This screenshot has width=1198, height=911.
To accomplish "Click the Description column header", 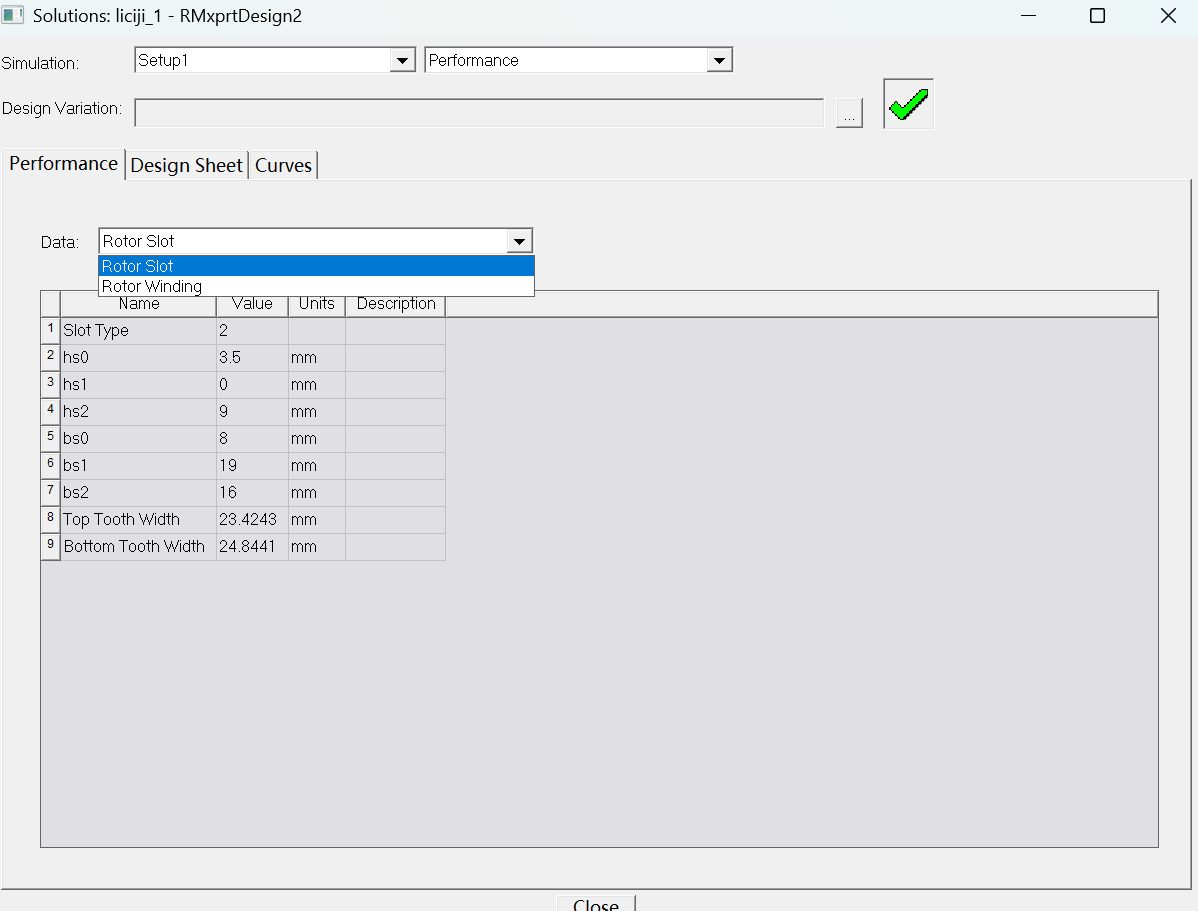I will coord(396,303).
